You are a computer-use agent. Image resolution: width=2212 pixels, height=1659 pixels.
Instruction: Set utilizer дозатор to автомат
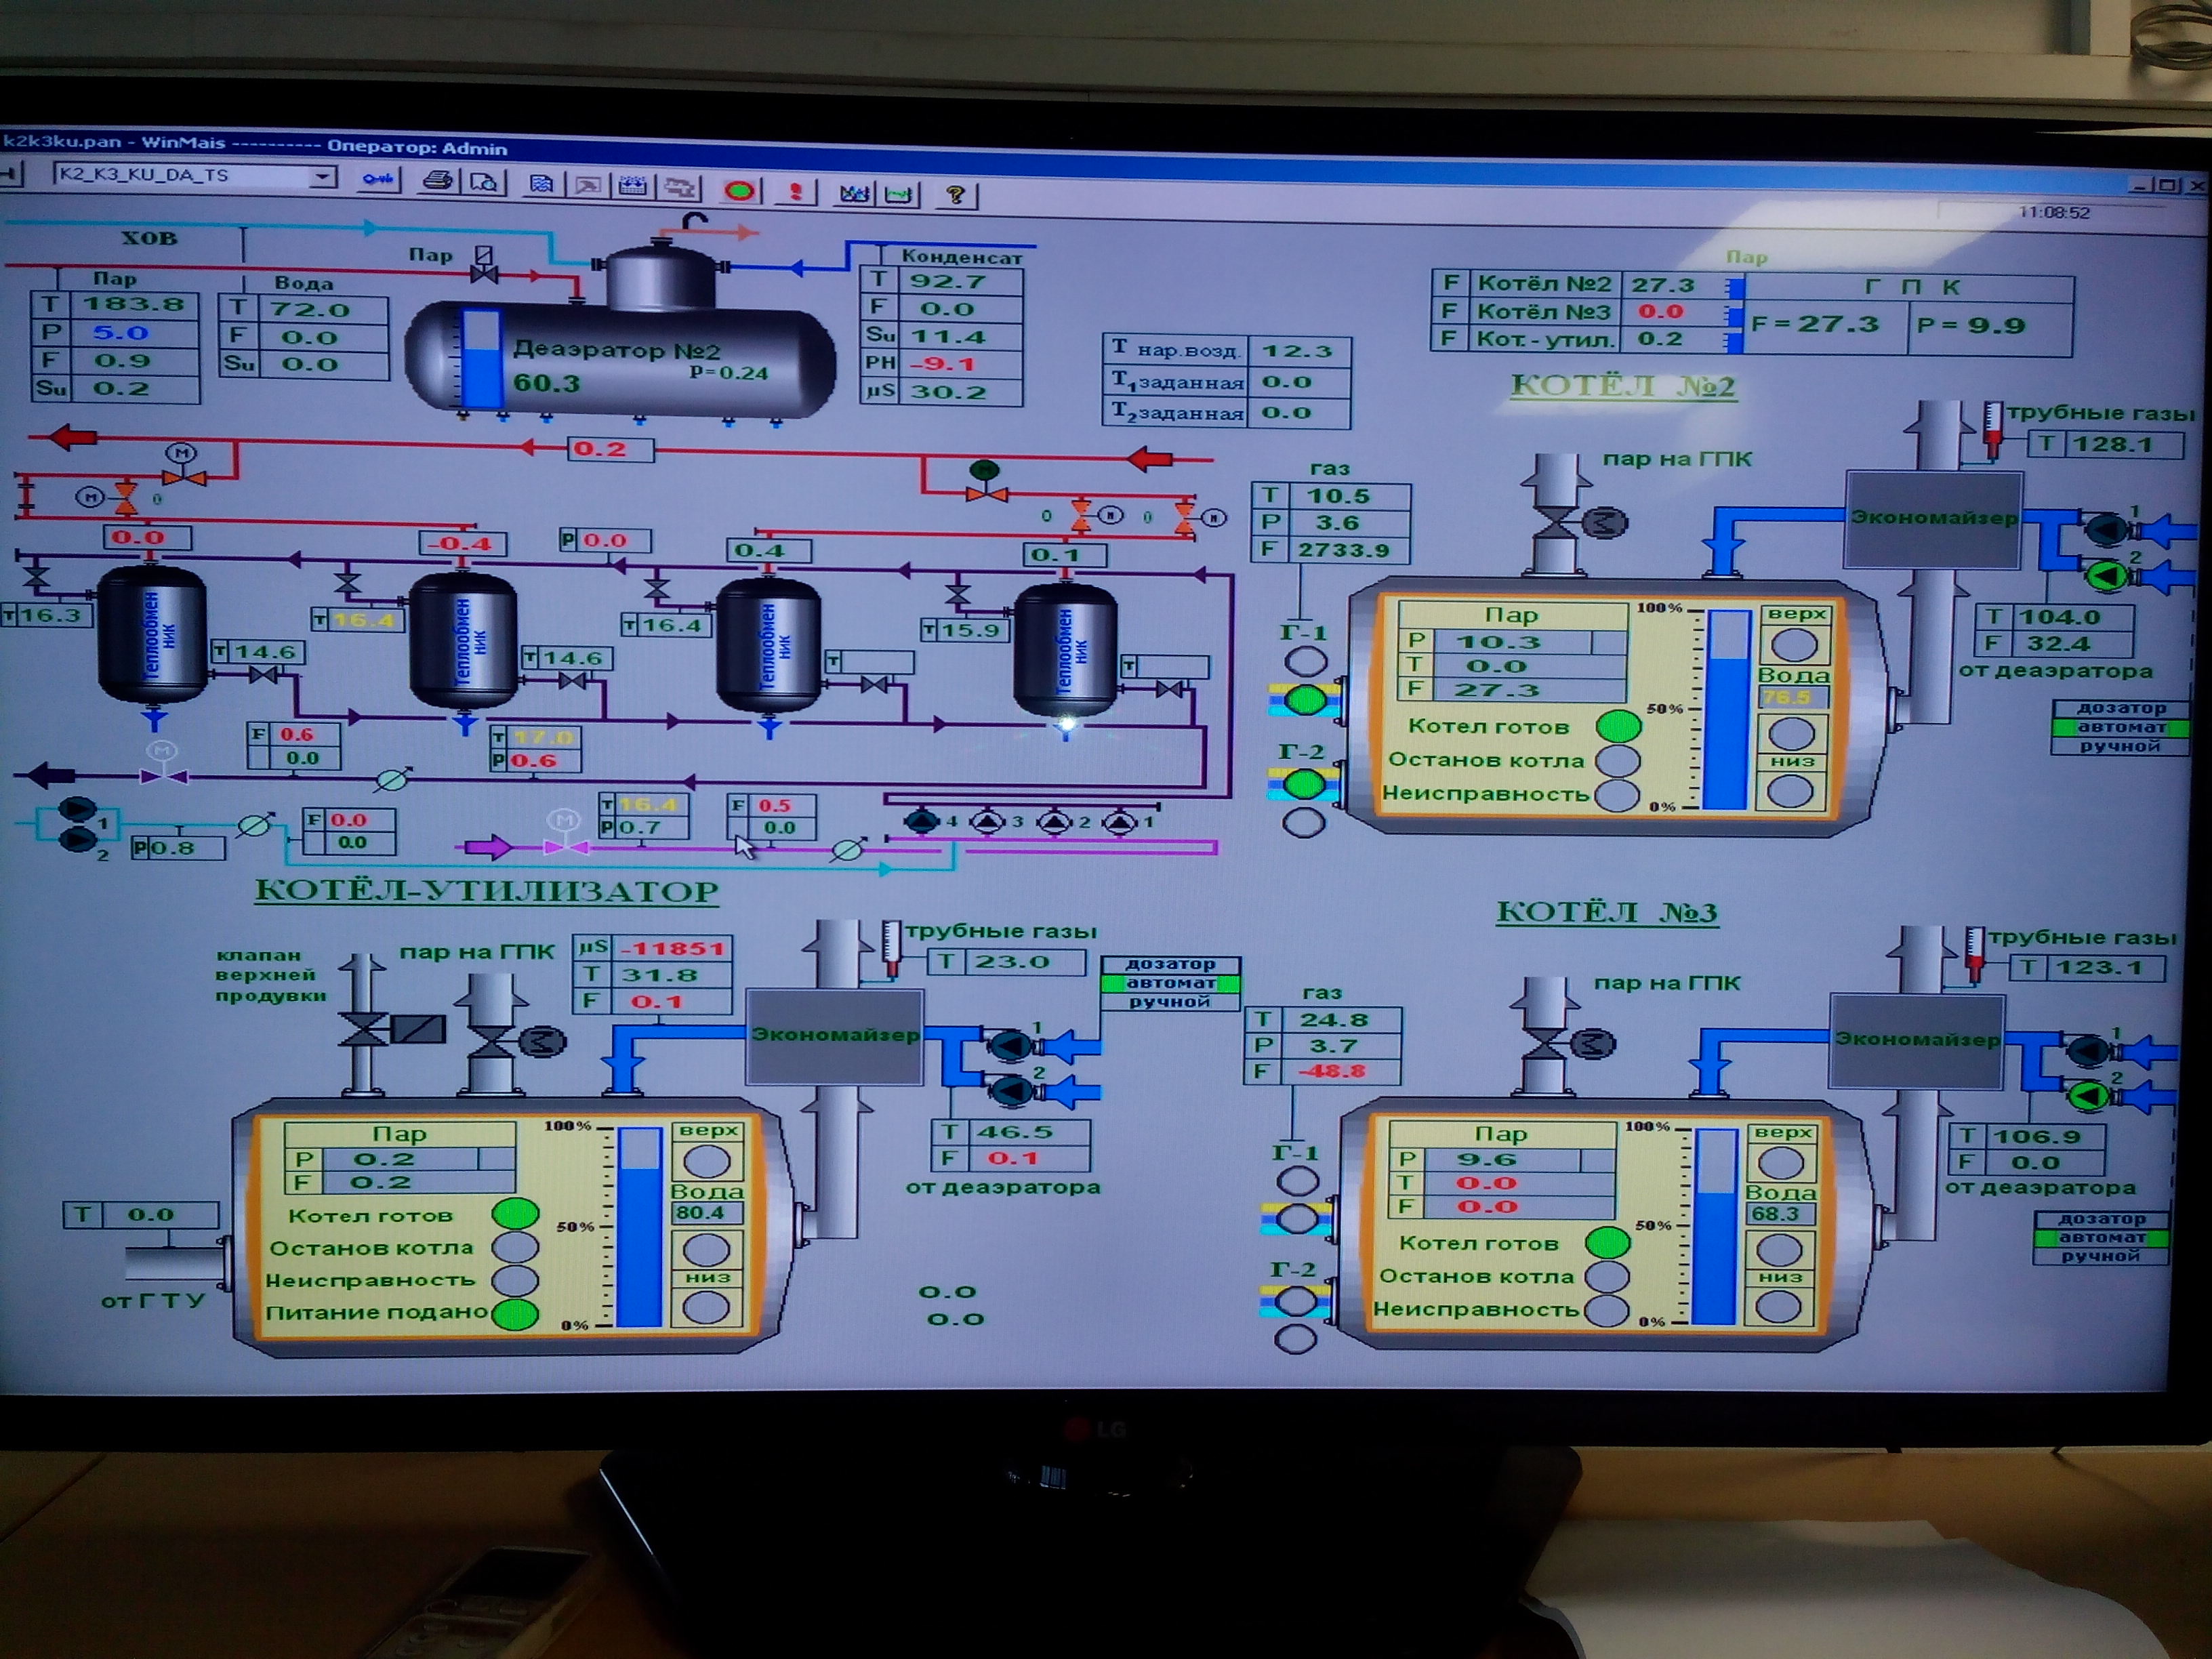1171,983
